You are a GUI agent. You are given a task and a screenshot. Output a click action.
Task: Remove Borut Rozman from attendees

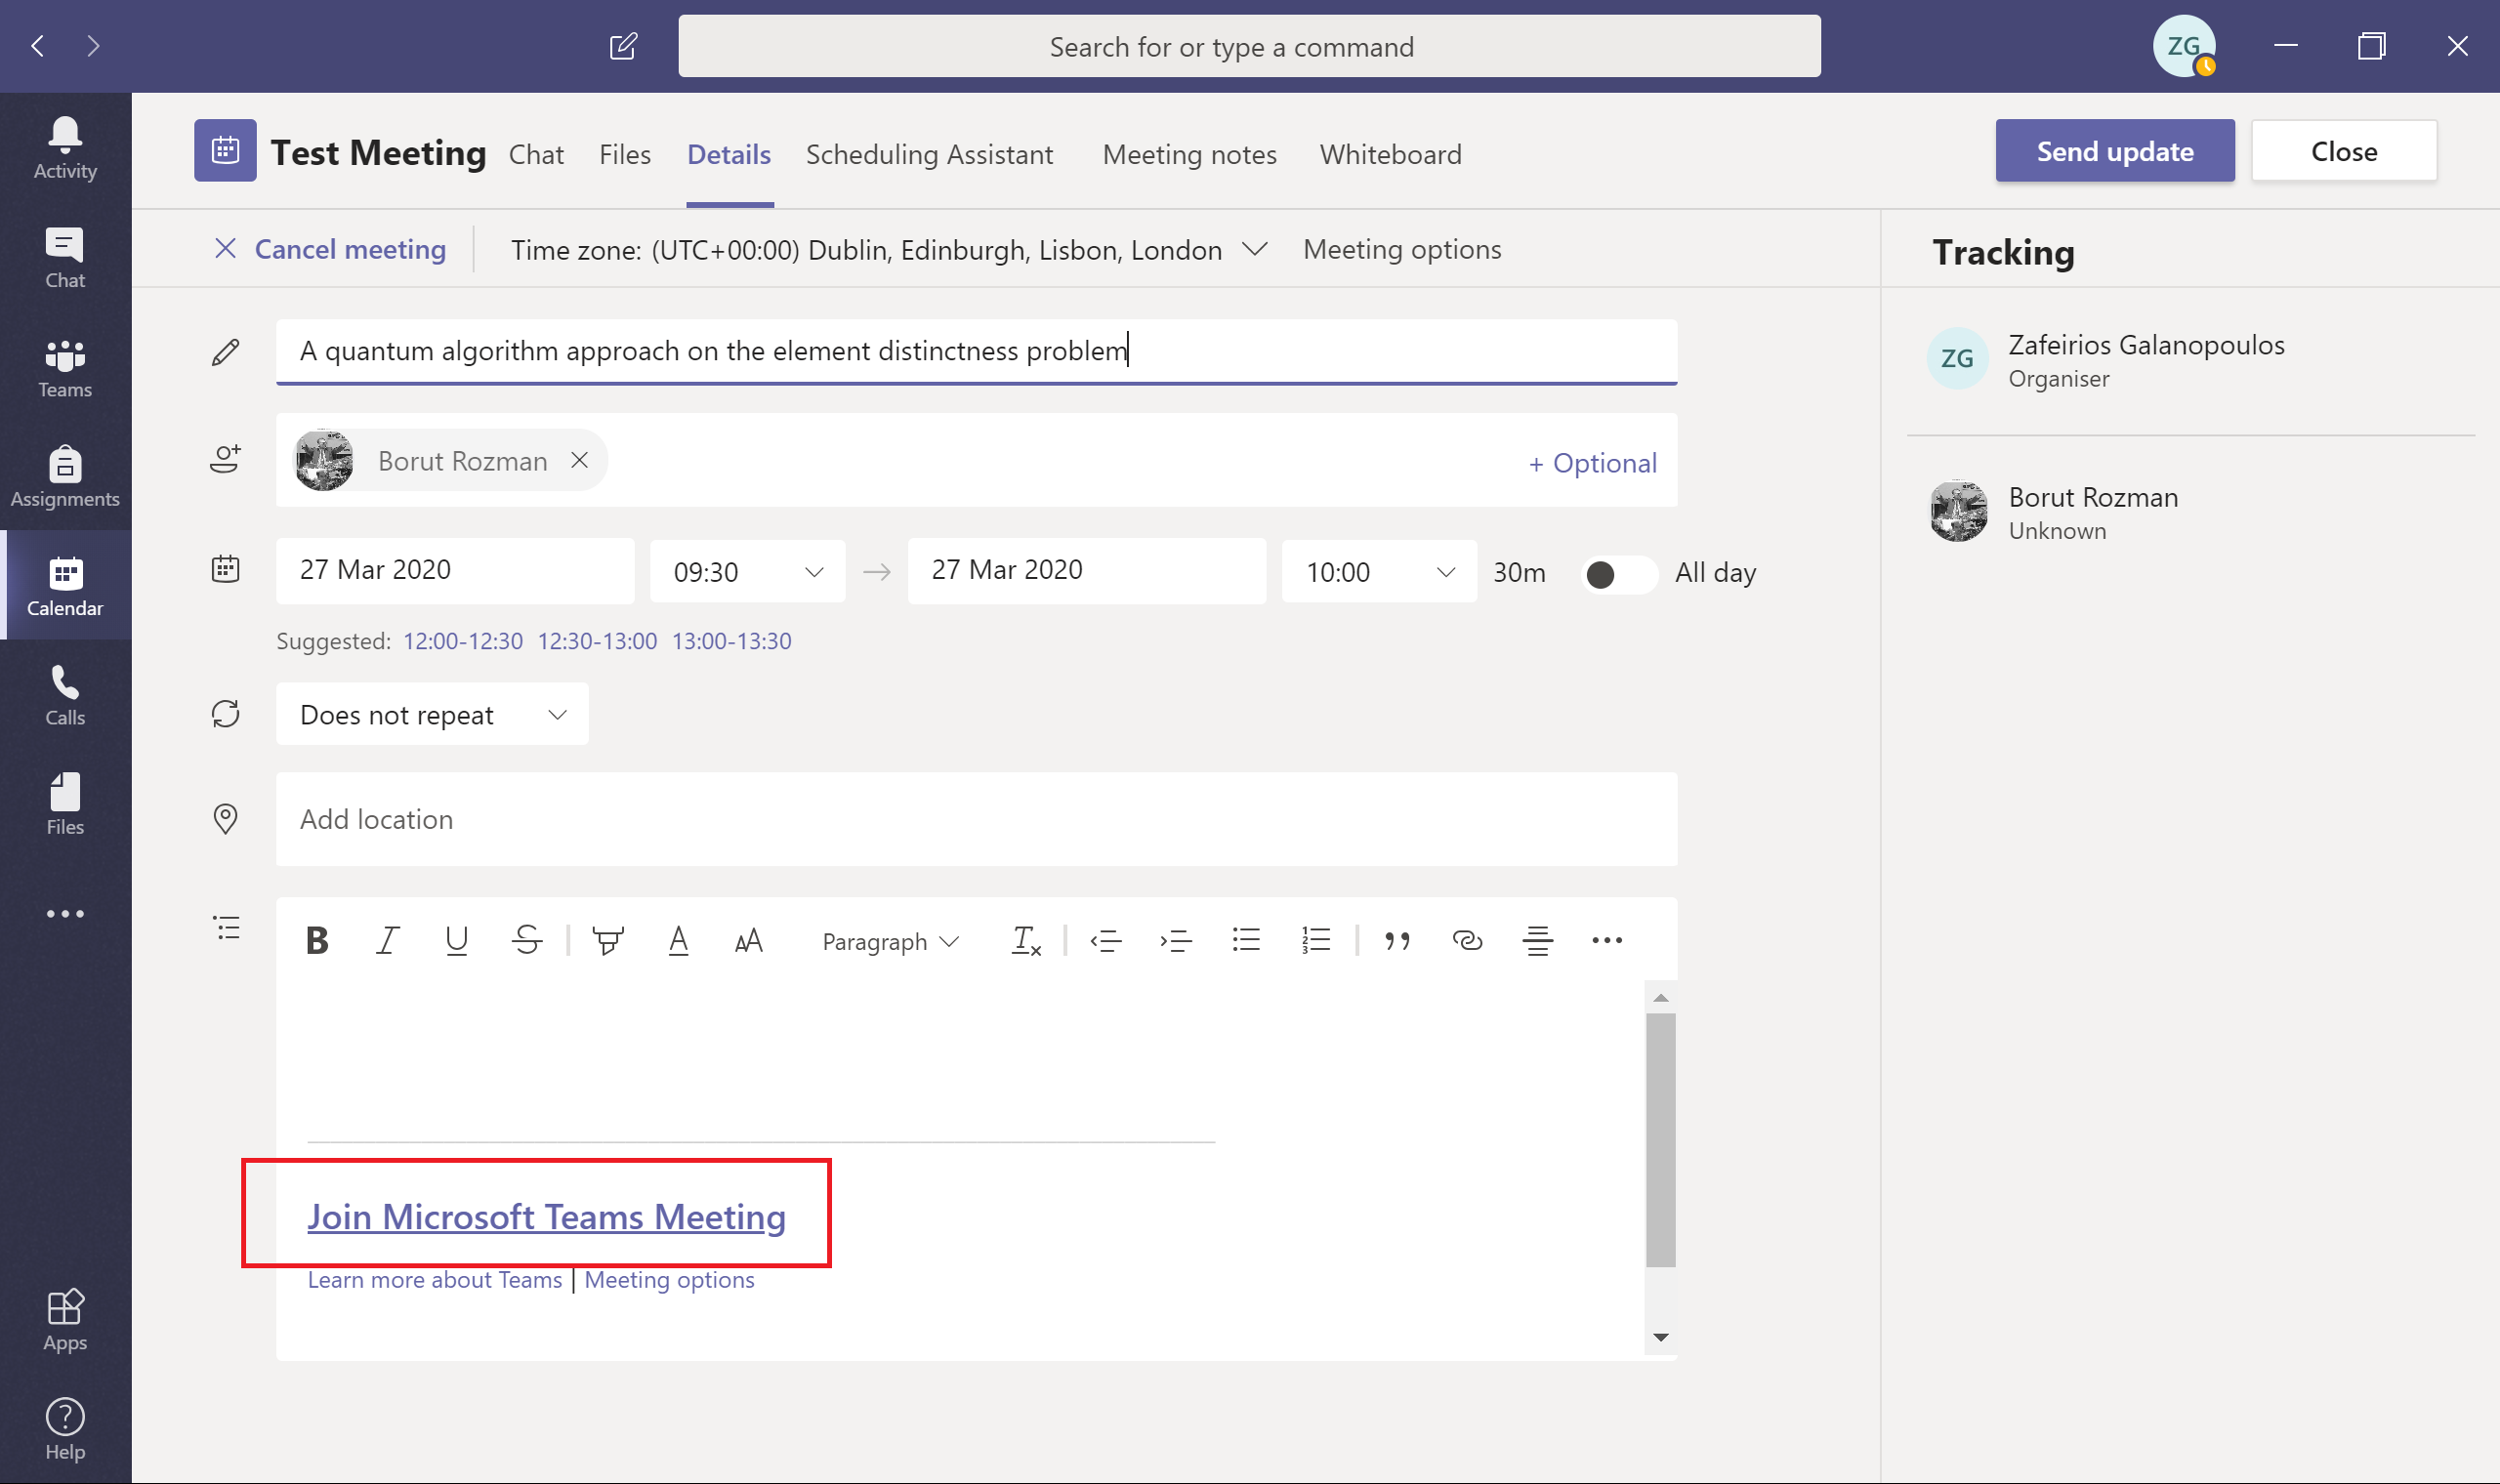point(580,460)
